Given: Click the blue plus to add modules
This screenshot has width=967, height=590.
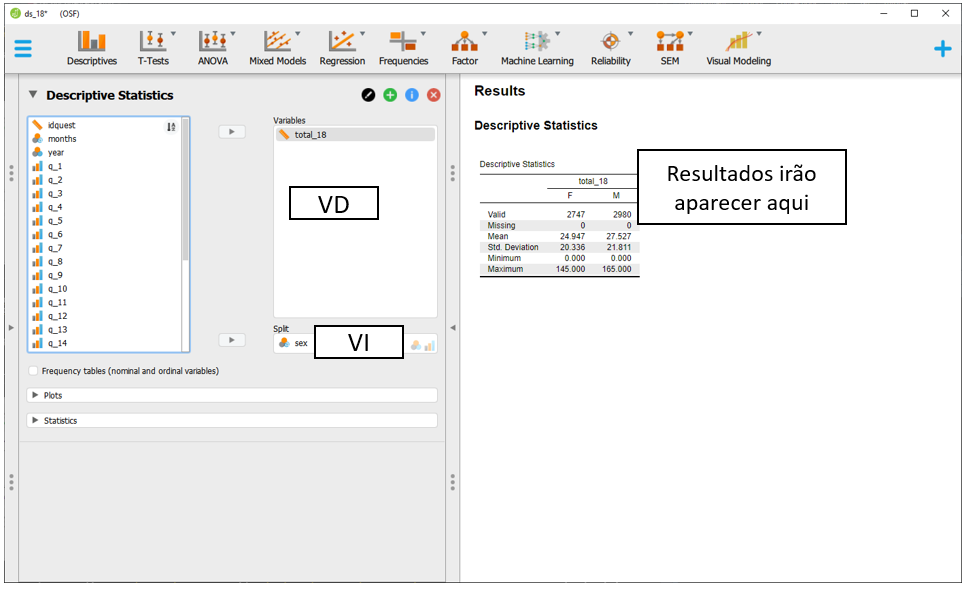Looking at the screenshot, I should pos(942,48).
